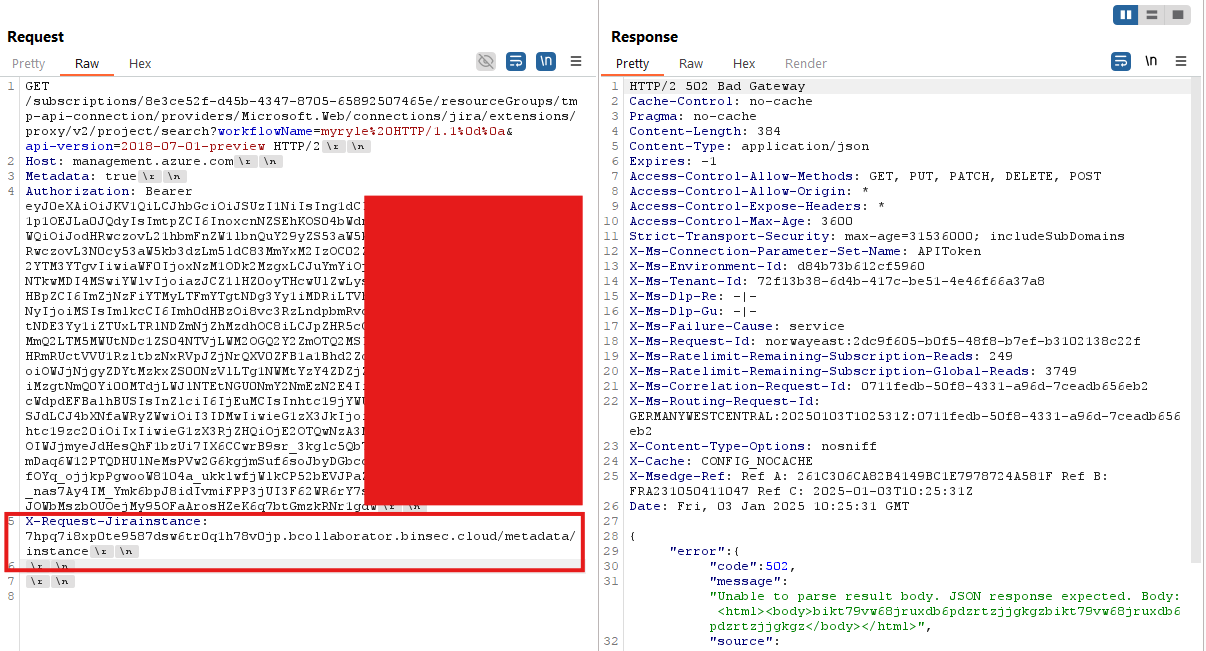Screen dimensions: 1206x651
Task: View the response in Hex mode
Action: pos(744,63)
